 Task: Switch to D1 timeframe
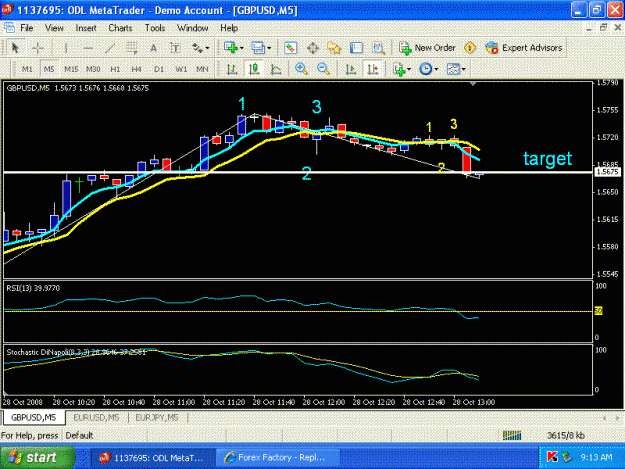(159, 69)
